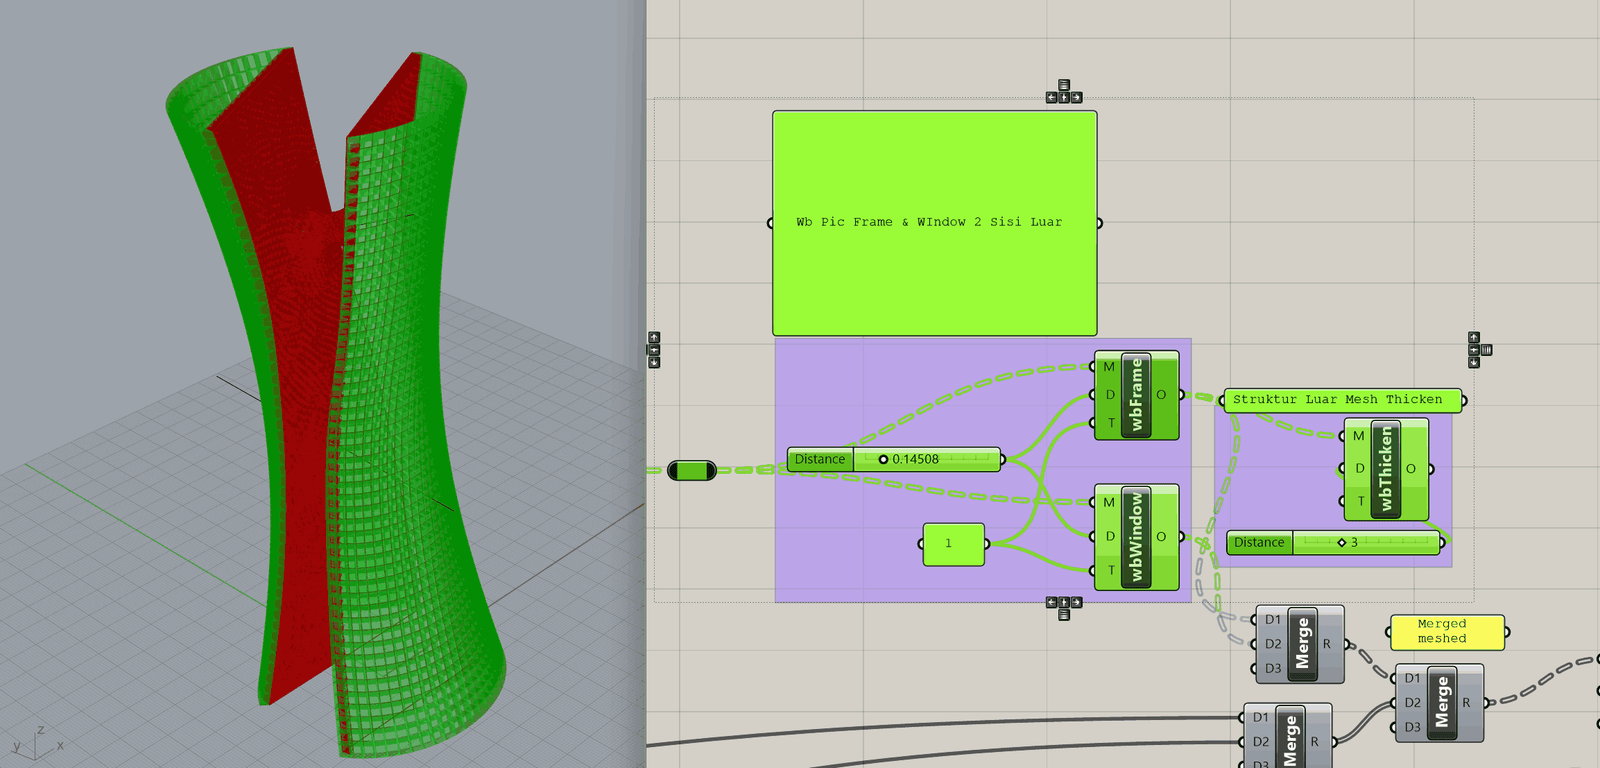Select the green panel containing value 1

[954, 544]
